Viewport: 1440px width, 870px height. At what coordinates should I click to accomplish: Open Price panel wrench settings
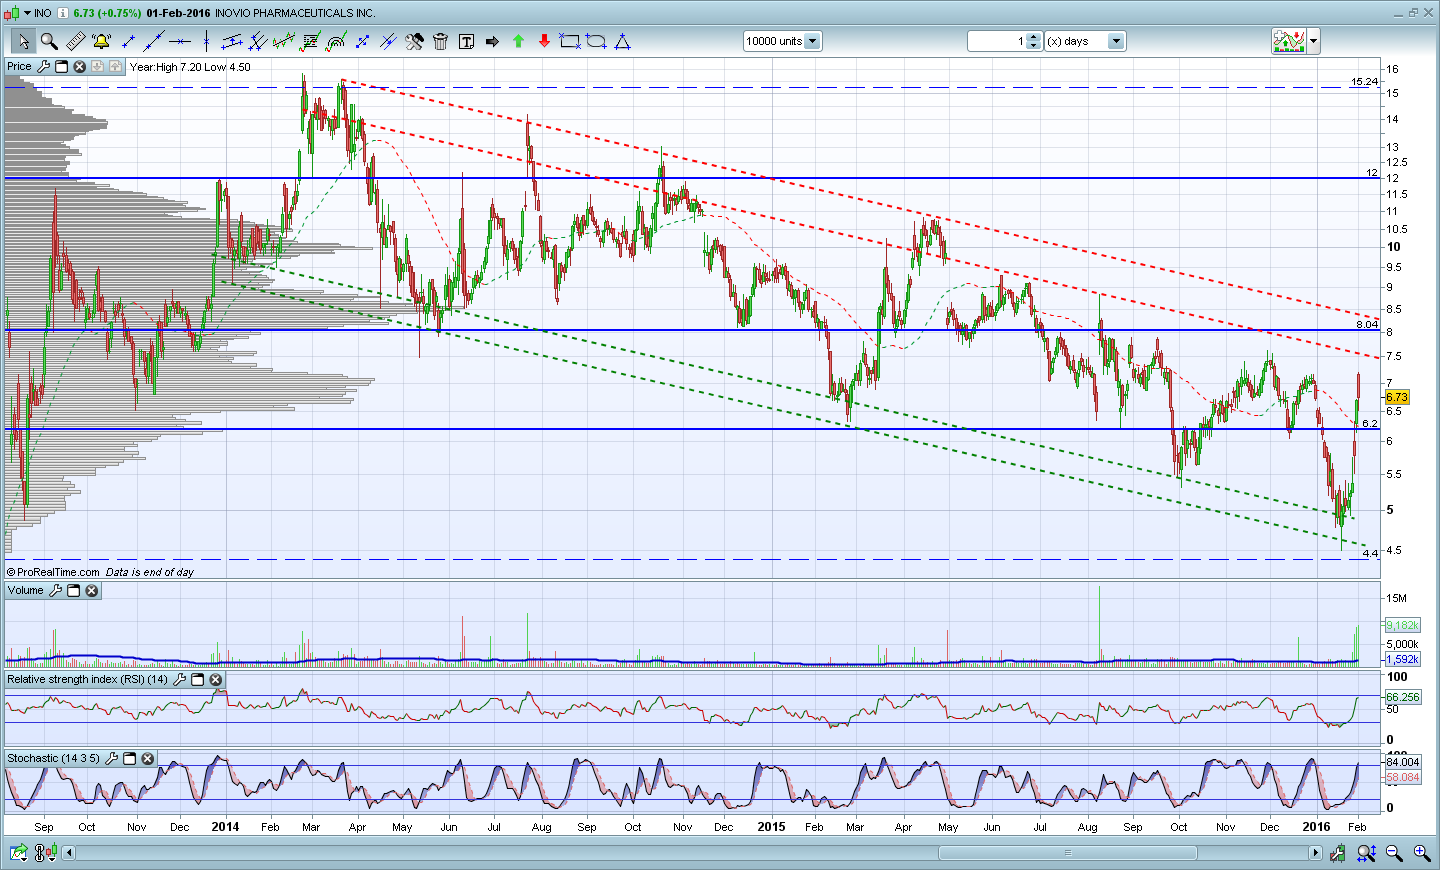coord(43,67)
